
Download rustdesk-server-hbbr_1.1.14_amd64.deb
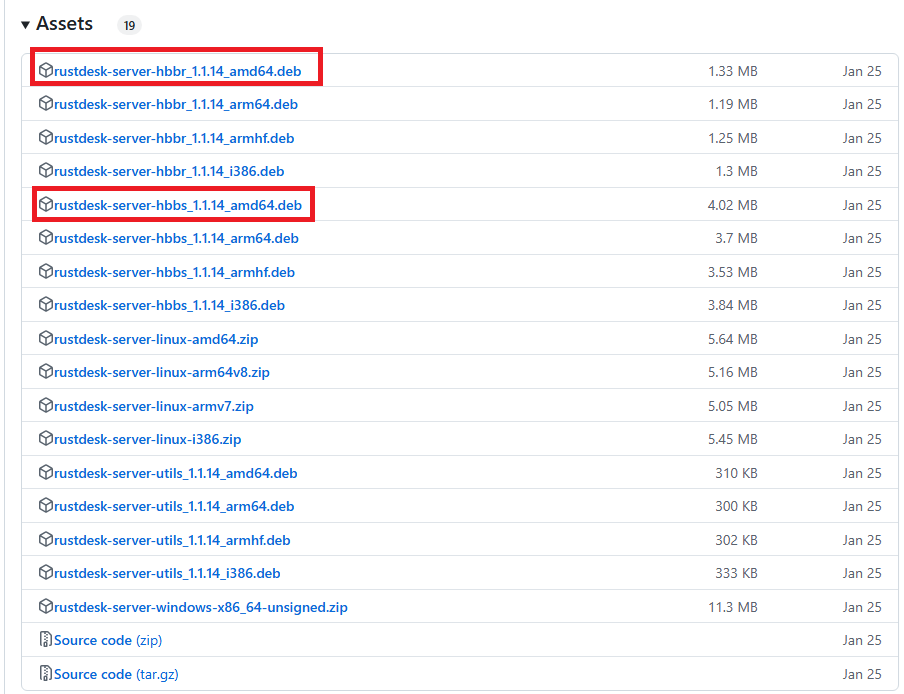point(177,71)
